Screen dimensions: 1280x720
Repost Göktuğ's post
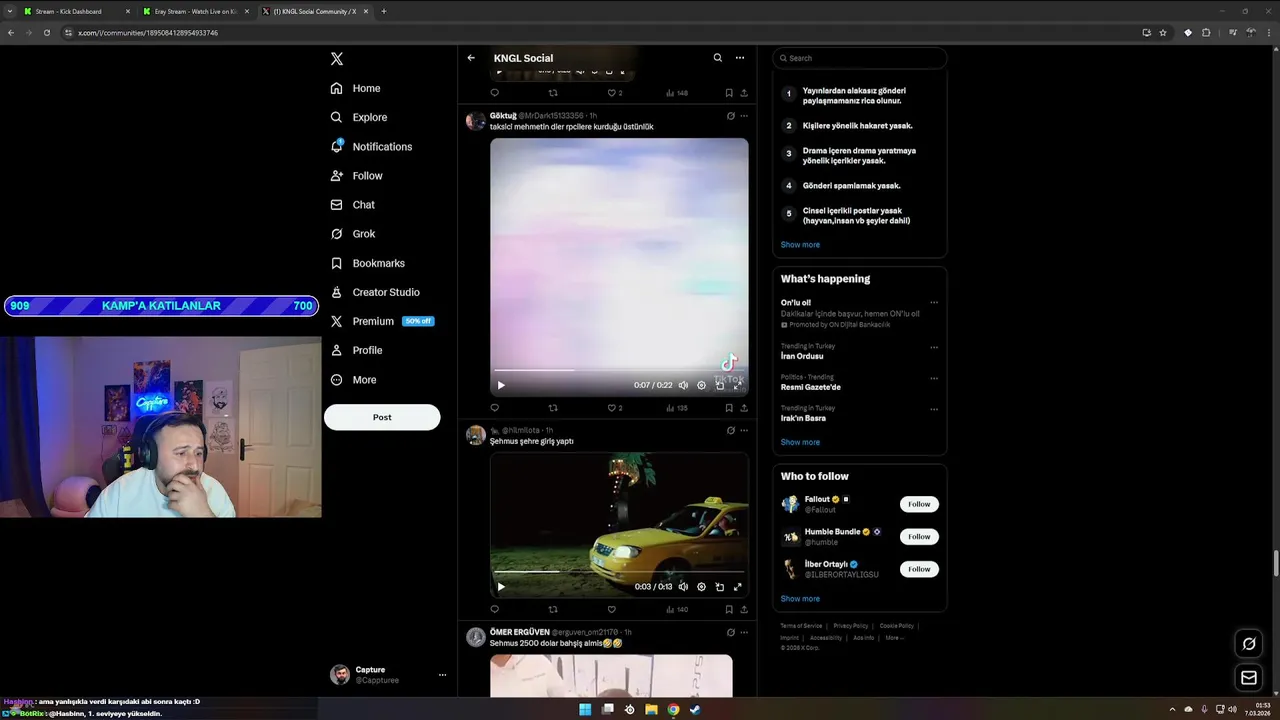point(553,408)
